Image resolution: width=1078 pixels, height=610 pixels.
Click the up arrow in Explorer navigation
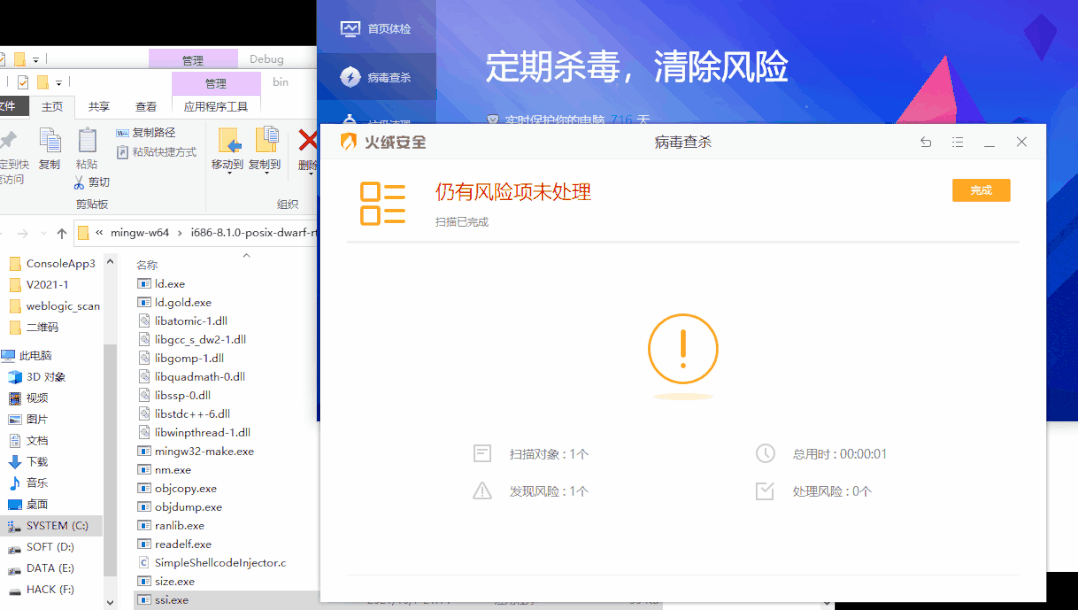[62, 233]
